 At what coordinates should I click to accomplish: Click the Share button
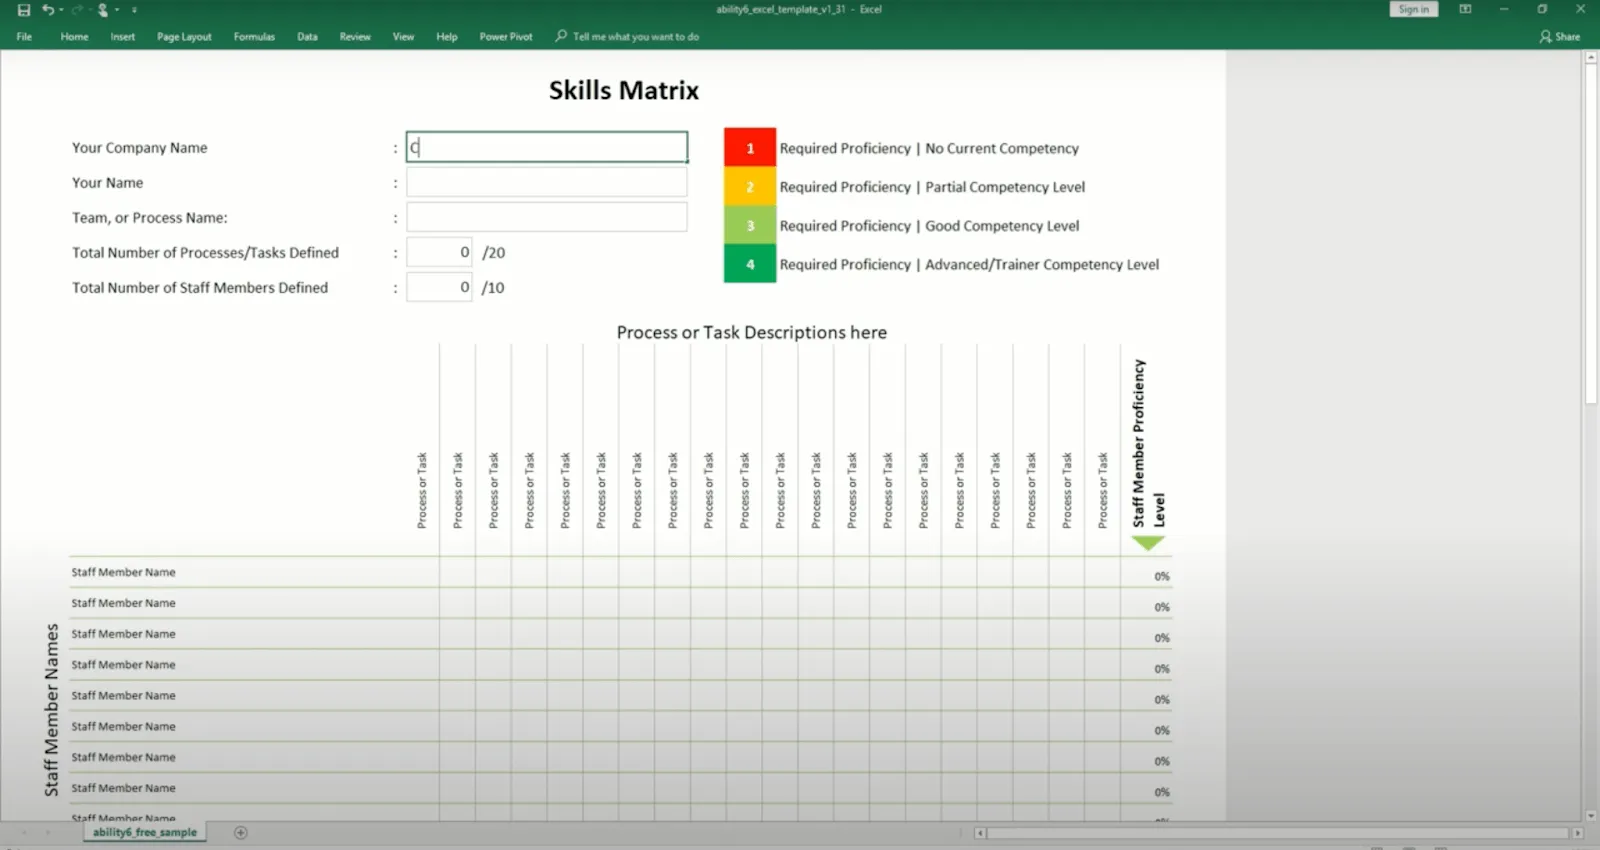pyautogui.click(x=1560, y=37)
